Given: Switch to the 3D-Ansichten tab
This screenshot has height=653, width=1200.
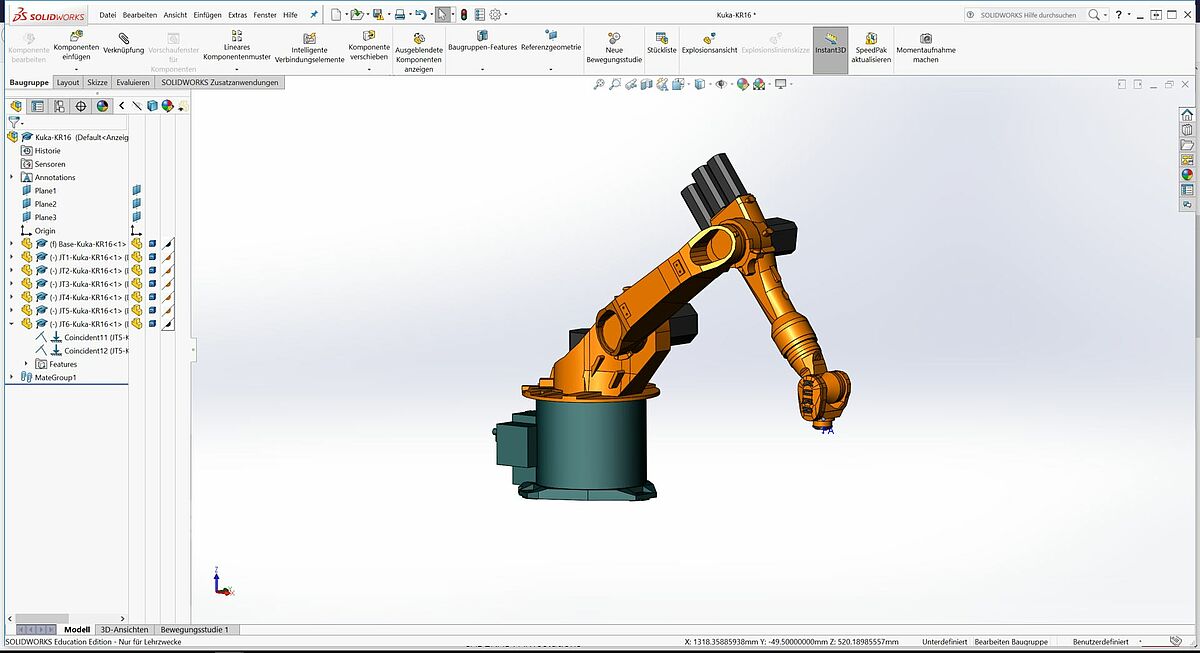Looking at the screenshot, I should tap(125, 630).
